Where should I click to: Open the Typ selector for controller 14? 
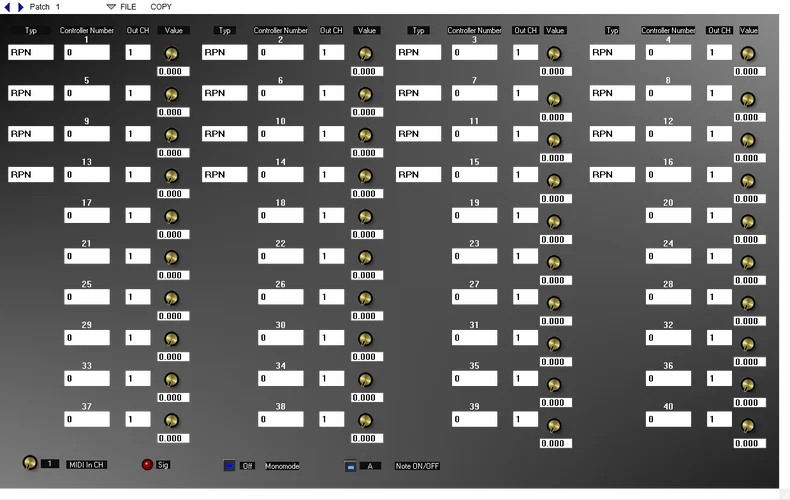(225, 175)
